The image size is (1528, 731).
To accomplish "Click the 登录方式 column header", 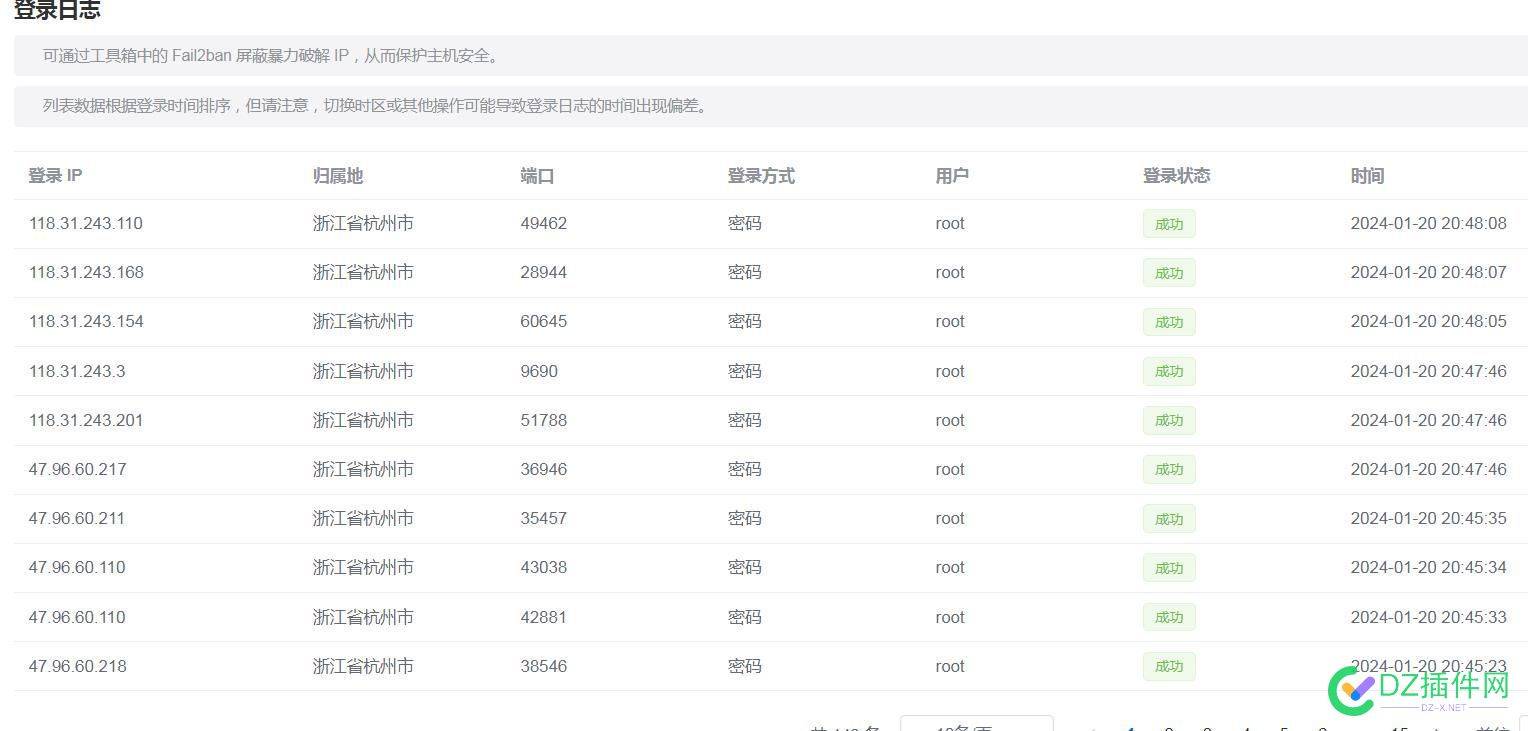I will coord(761,176).
